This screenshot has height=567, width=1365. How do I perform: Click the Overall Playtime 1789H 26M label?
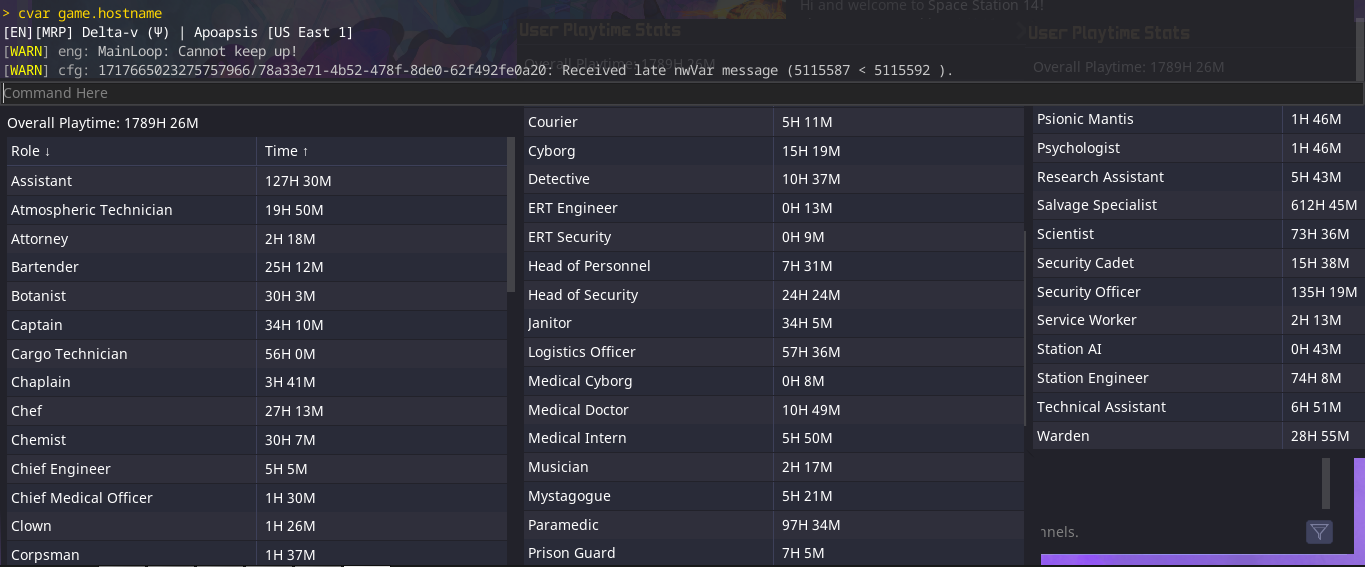point(103,123)
